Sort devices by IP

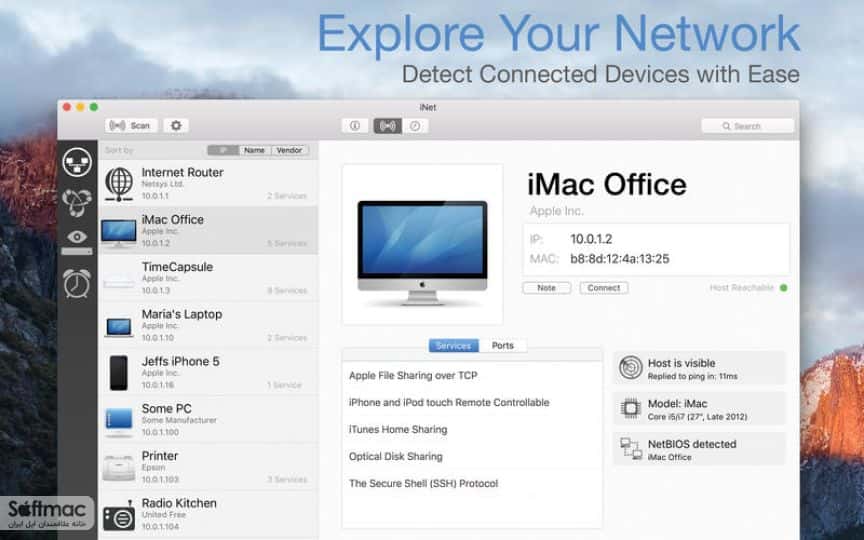point(223,150)
